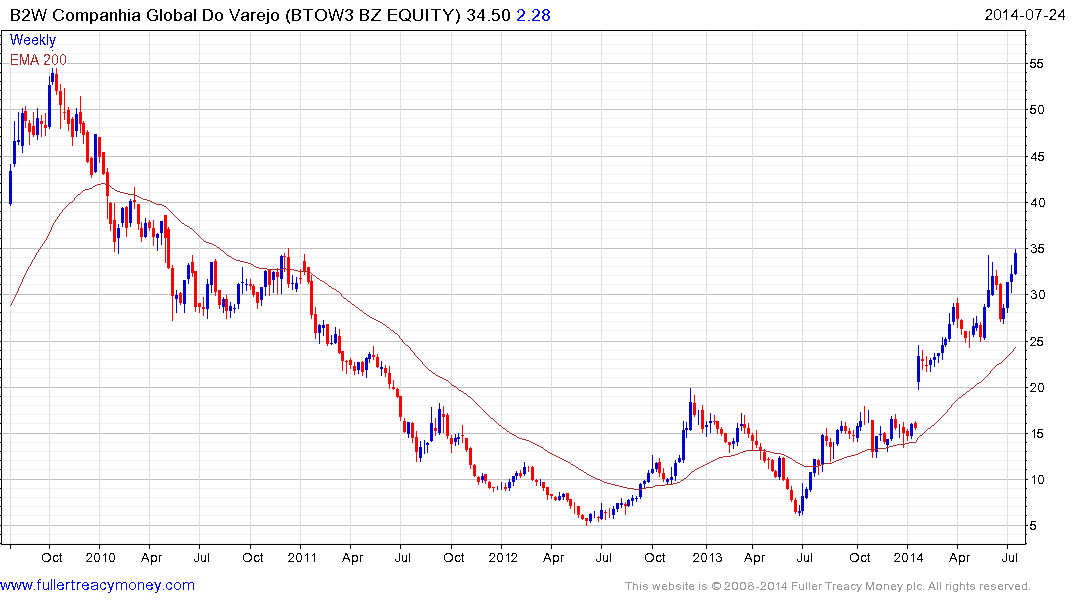The image size is (1075, 600).
Task: Click the 2010 label on time axis
Action: pyautogui.click(x=100, y=557)
